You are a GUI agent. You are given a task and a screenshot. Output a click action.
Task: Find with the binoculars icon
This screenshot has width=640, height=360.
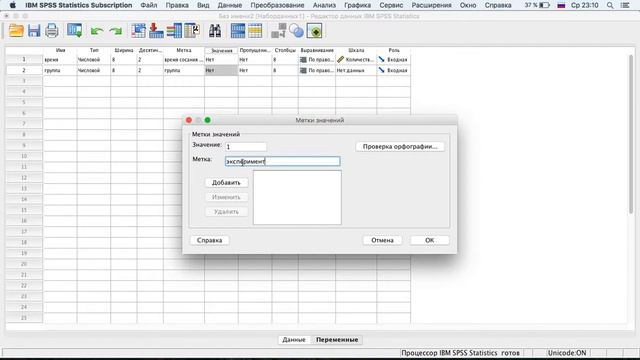point(215,31)
